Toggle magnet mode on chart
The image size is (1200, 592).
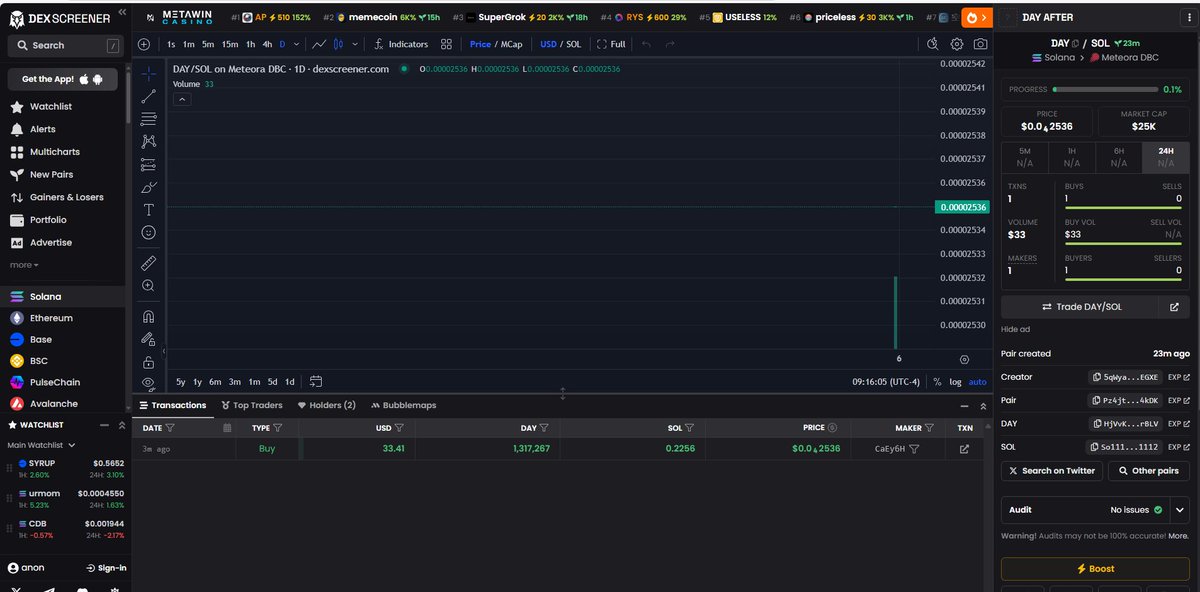click(x=148, y=316)
